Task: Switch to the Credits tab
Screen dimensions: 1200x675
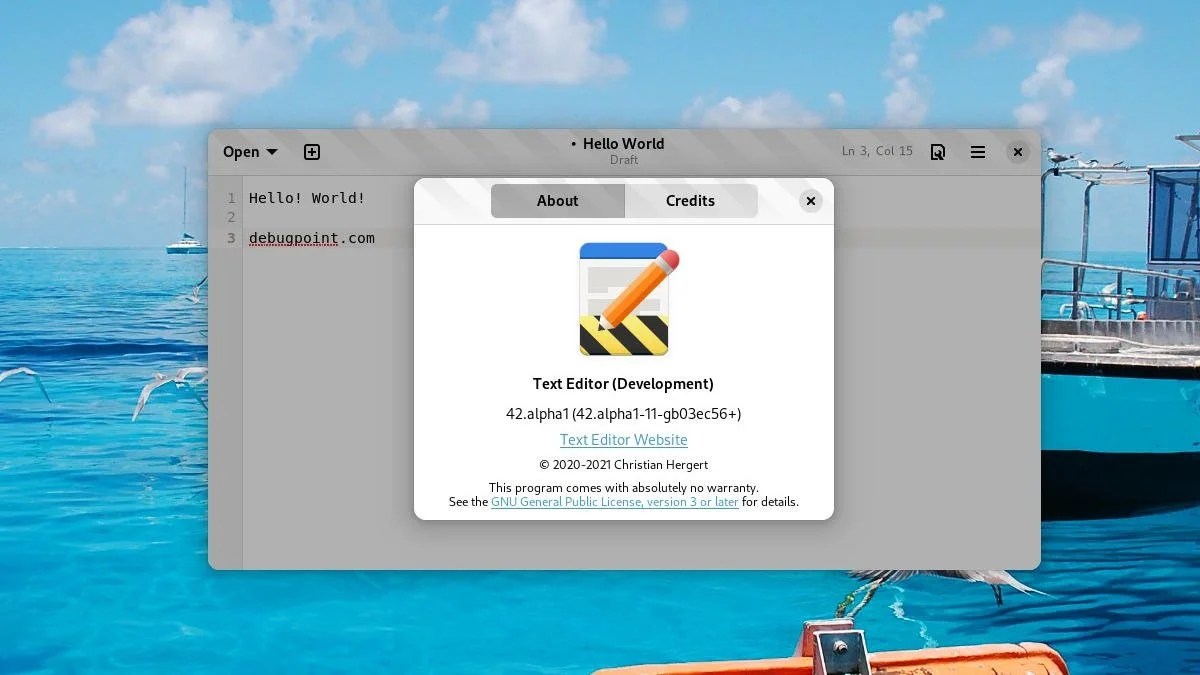Action: 691,201
